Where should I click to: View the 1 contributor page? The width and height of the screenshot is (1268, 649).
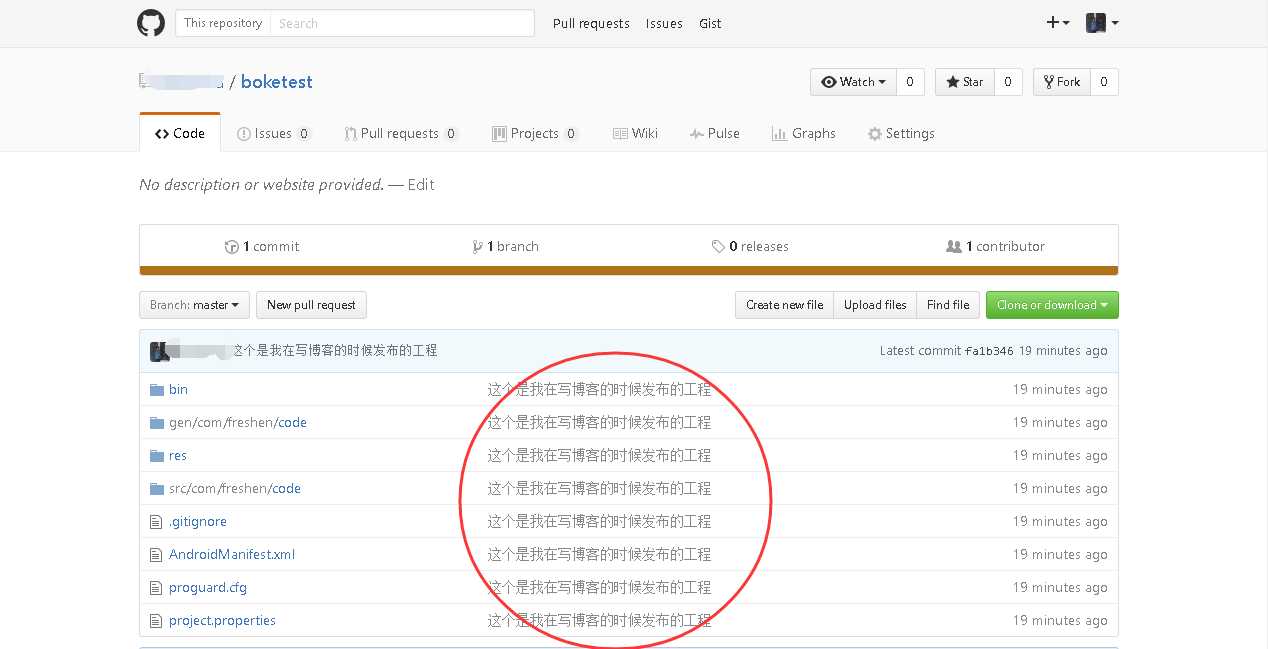point(995,246)
